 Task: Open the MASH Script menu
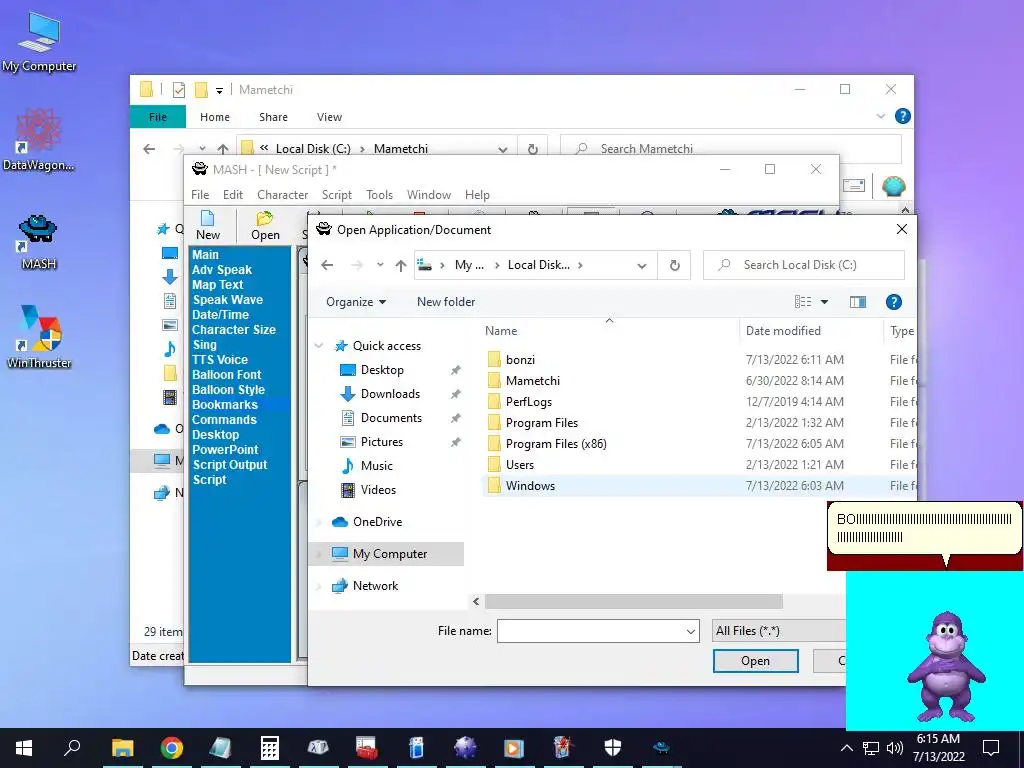coord(336,195)
